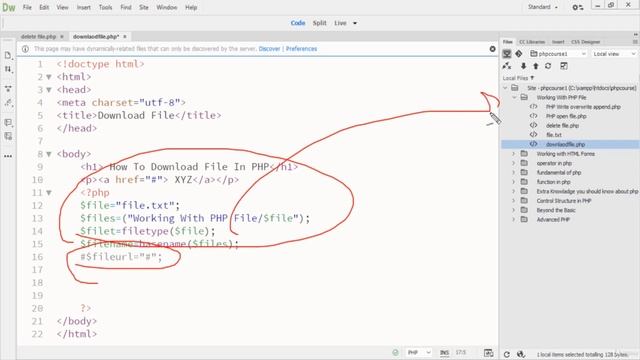The width and height of the screenshot is (640, 360).
Task: Switch to the delete file.php document tab
Action: 38,36
